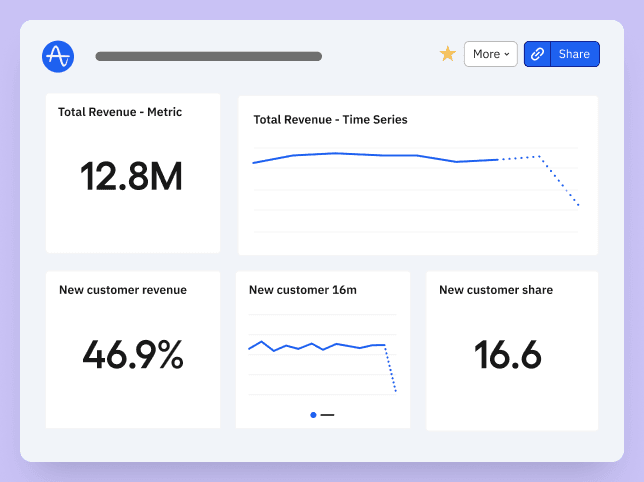Open the New customer share card title
The width and height of the screenshot is (644, 482).
click(496, 290)
